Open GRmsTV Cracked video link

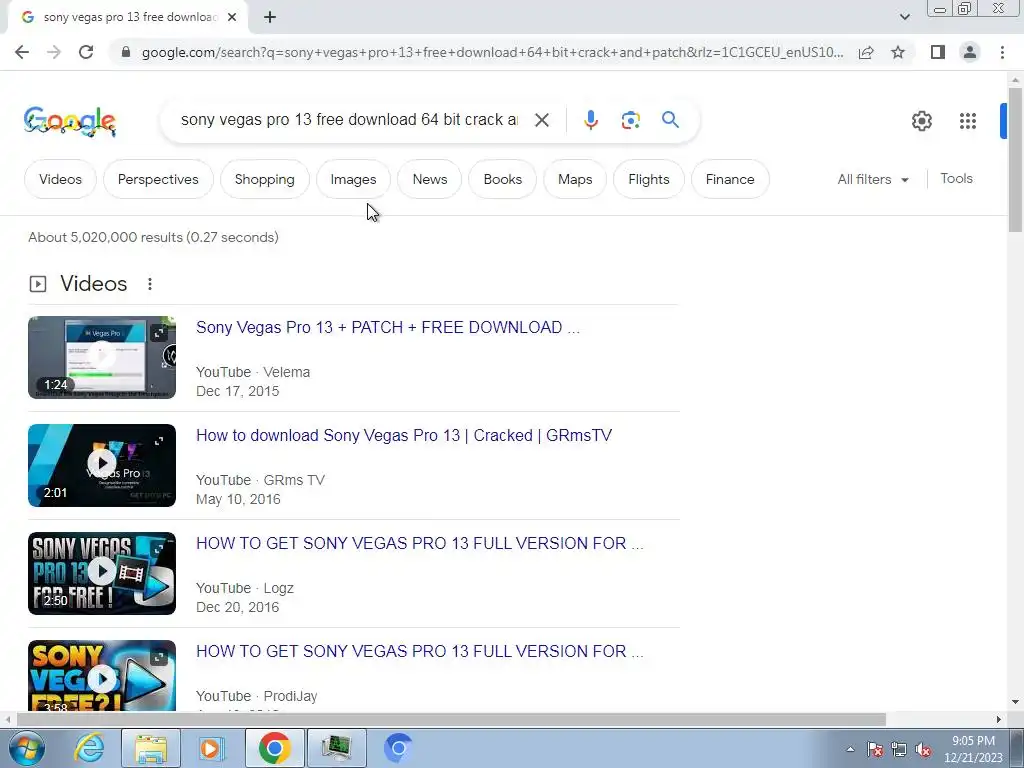[x=404, y=436]
